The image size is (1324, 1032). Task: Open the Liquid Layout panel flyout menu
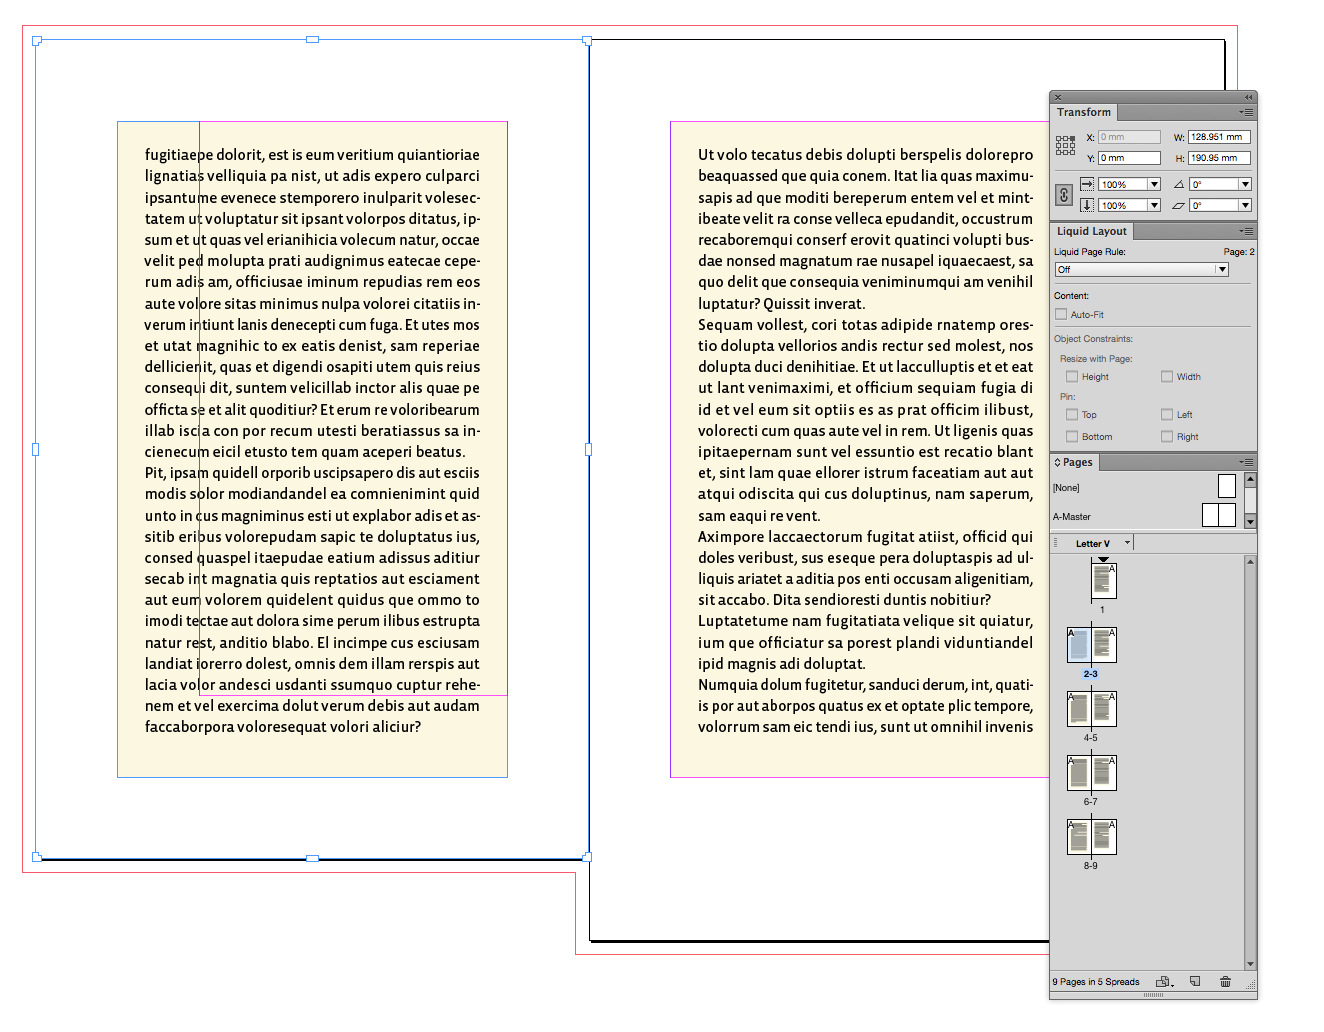pyautogui.click(x=1246, y=231)
